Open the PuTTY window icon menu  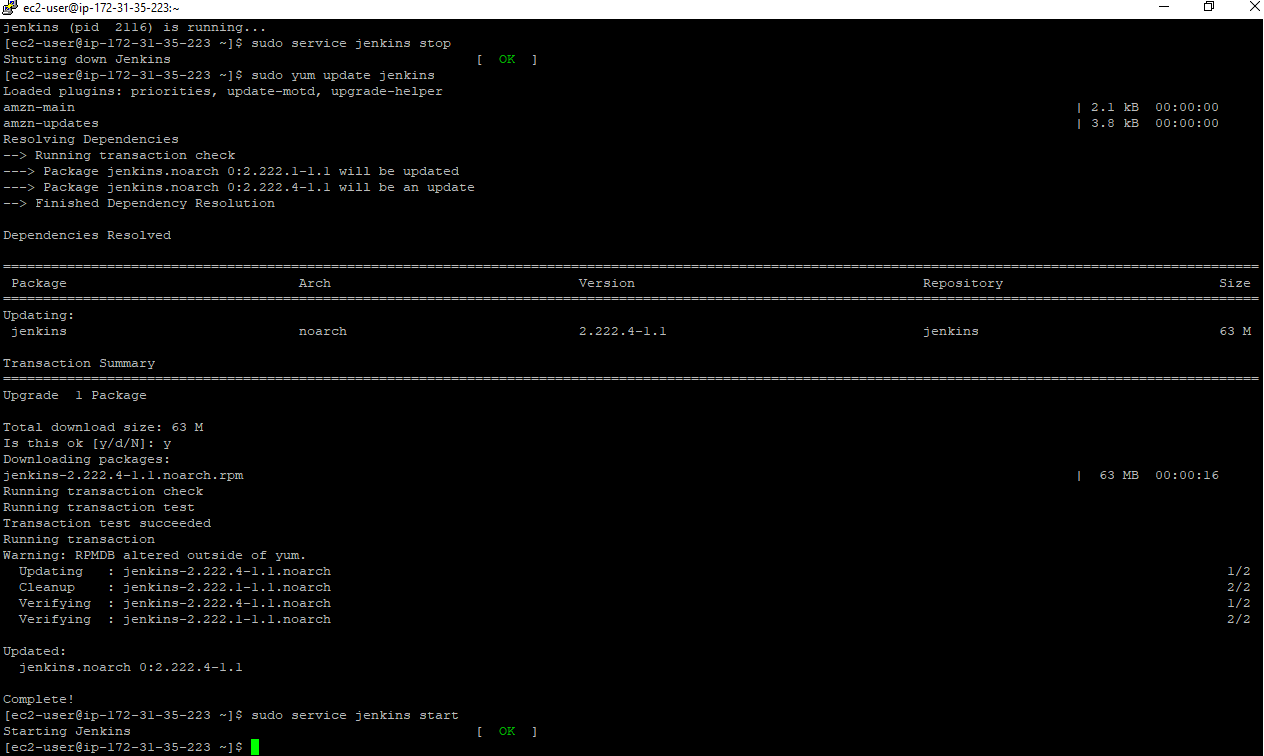coord(9,8)
